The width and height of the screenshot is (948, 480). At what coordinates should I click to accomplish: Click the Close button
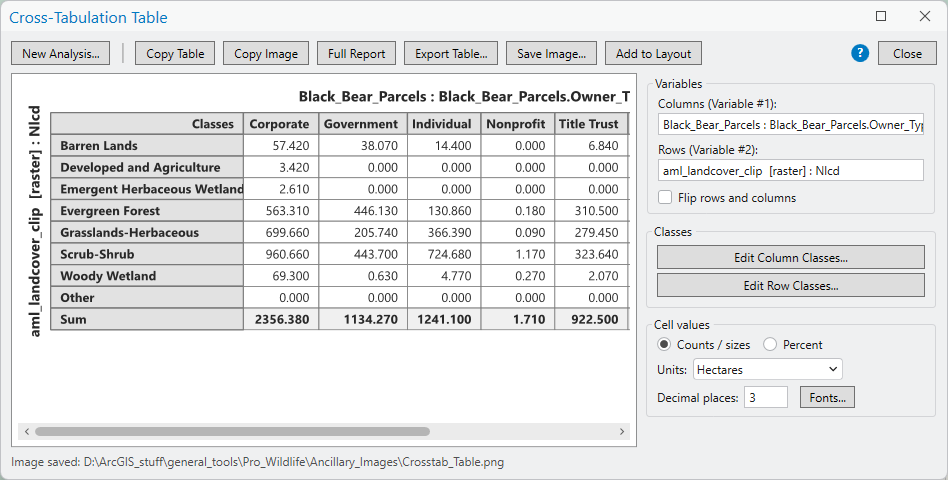pyautogui.click(x=907, y=53)
